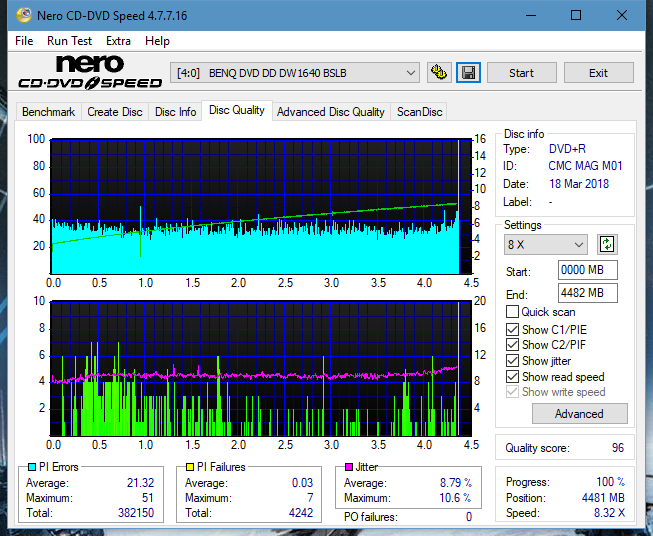Open the Run Test menu
This screenshot has height=536, width=653.
pyautogui.click(x=70, y=41)
